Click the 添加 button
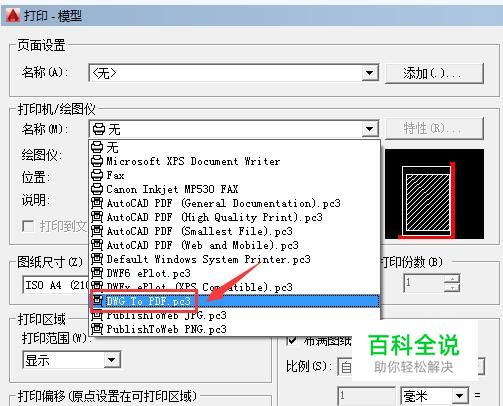Viewport: 503px width, 406px height. pyautogui.click(x=434, y=73)
